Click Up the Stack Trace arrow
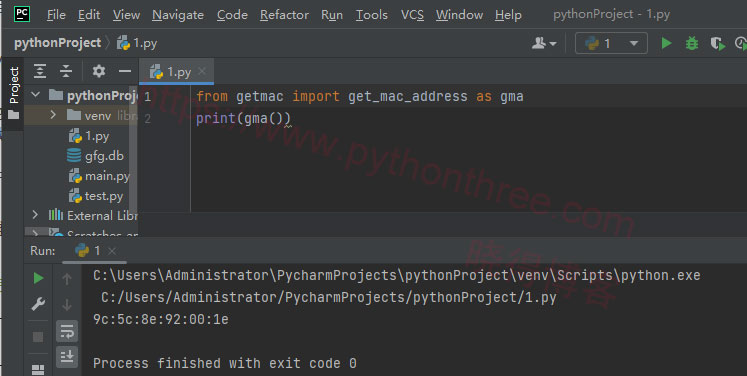 coord(67,279)
